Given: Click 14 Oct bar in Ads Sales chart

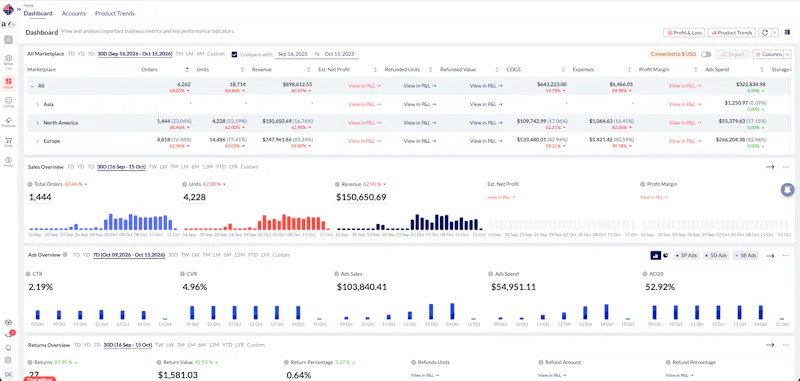Looking at the screenshot, I should pos(452,312).
